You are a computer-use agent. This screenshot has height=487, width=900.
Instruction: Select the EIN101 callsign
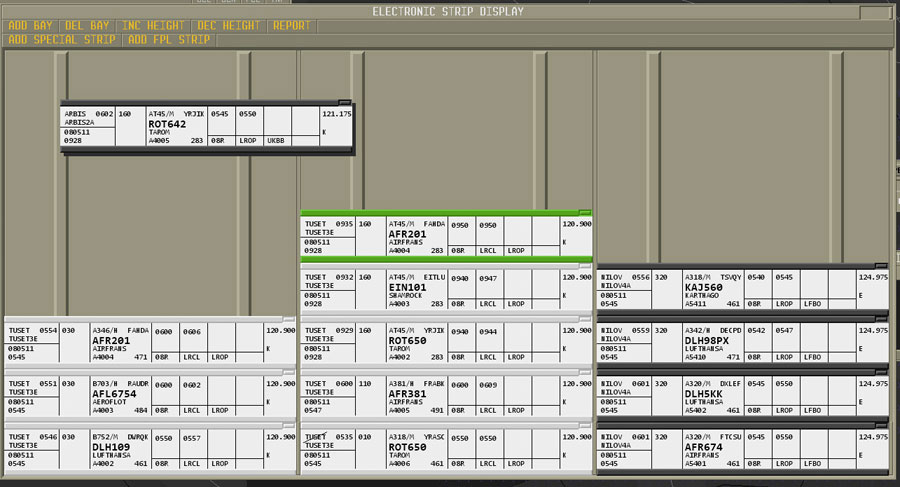407,288
